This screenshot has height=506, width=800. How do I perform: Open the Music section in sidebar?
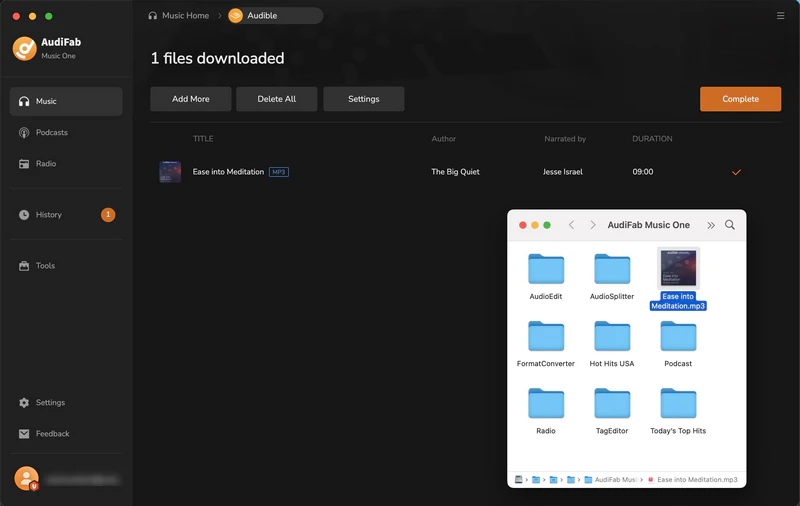(x=66, y=101)
